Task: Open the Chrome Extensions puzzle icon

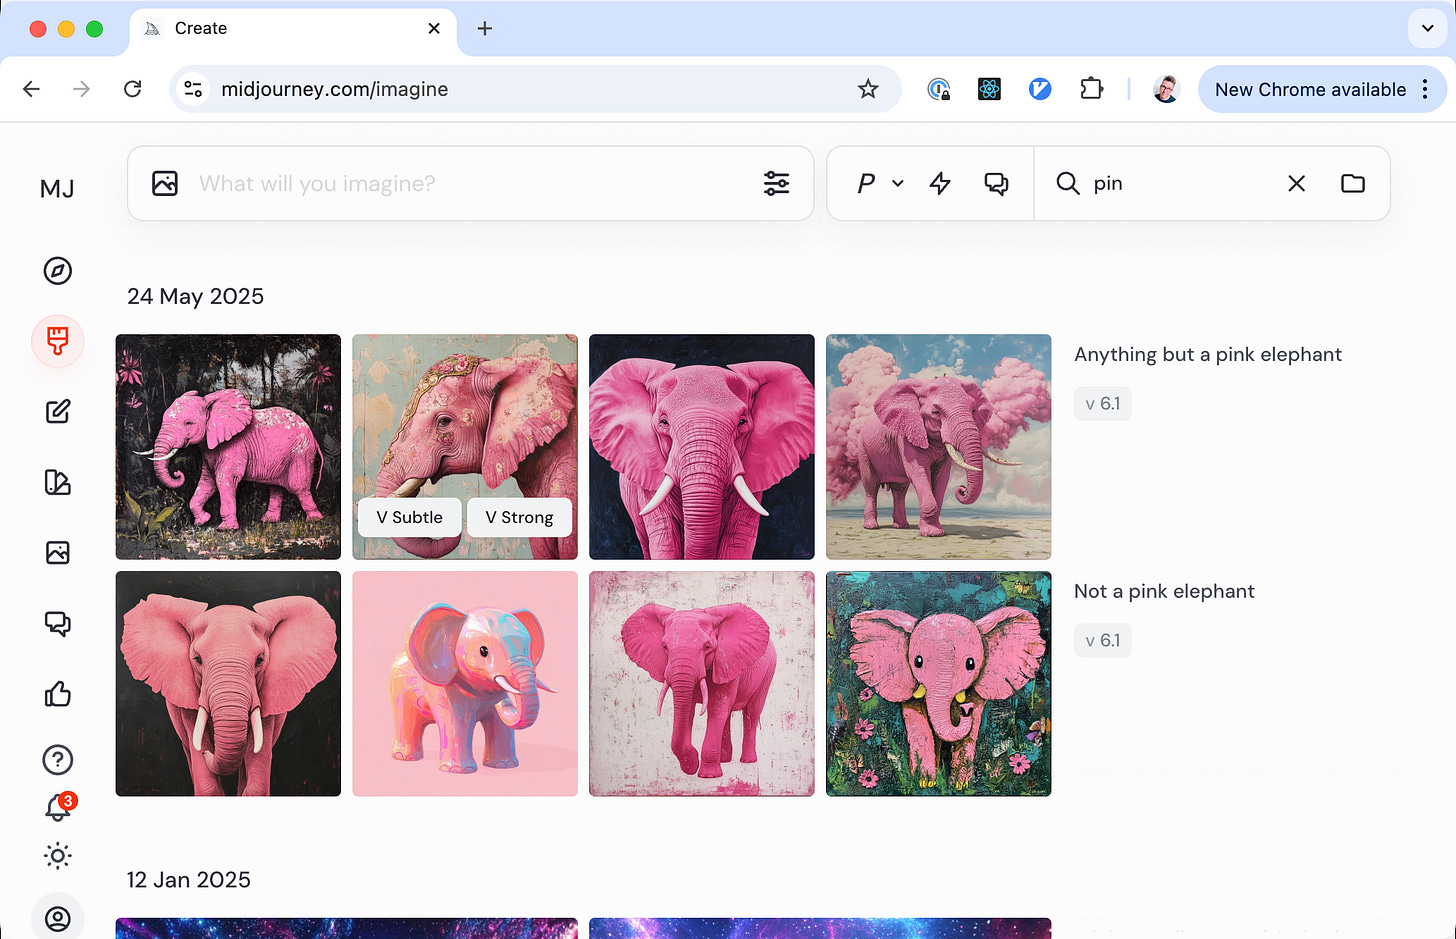Action: 1091,89
